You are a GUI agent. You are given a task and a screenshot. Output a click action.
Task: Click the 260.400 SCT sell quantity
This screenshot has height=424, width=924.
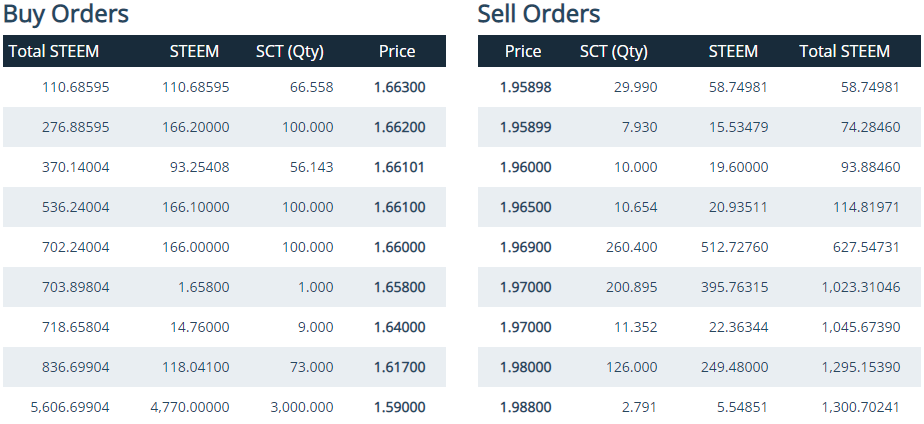click(x=632, y=247)
